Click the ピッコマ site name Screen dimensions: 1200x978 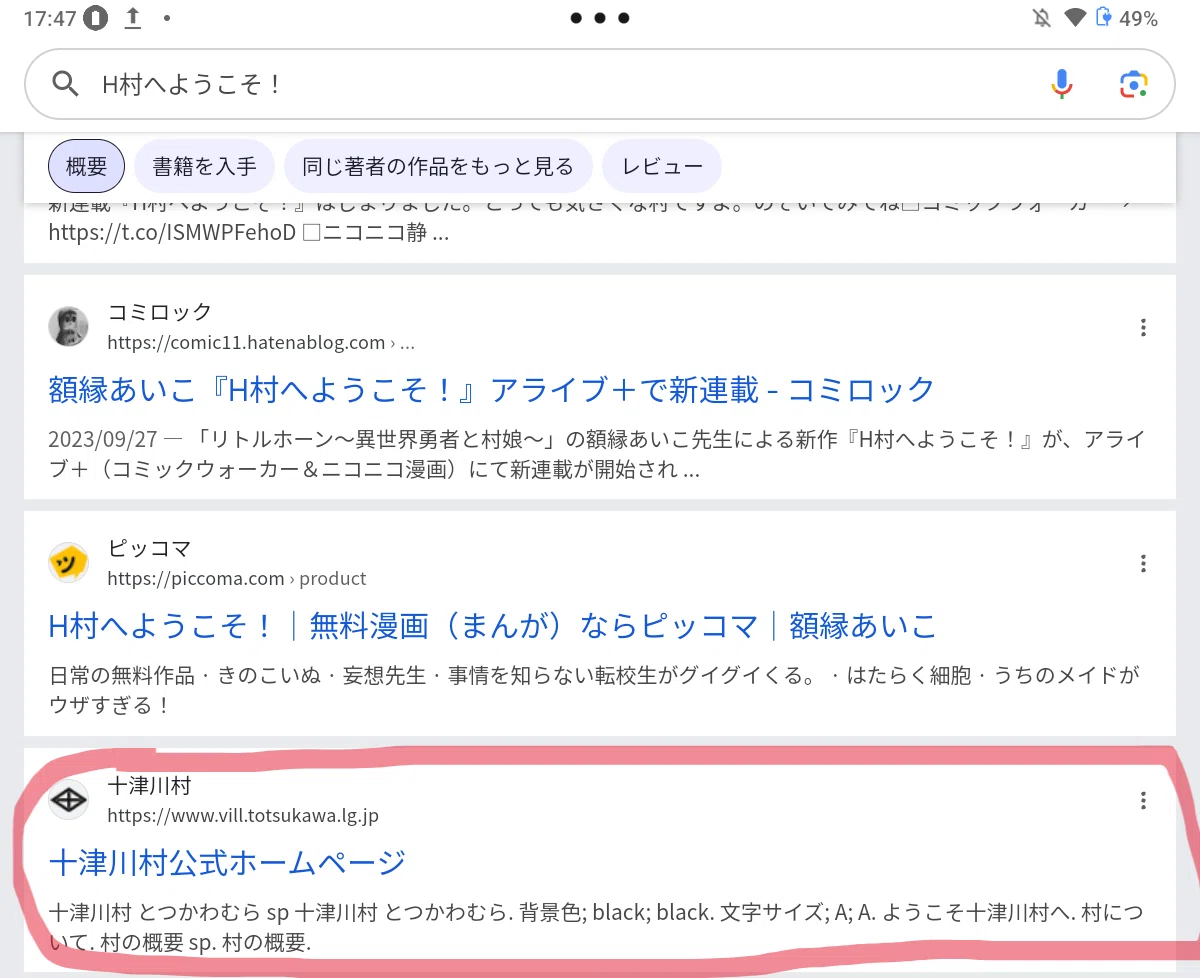pyautogui.click(x=149, y=548)
